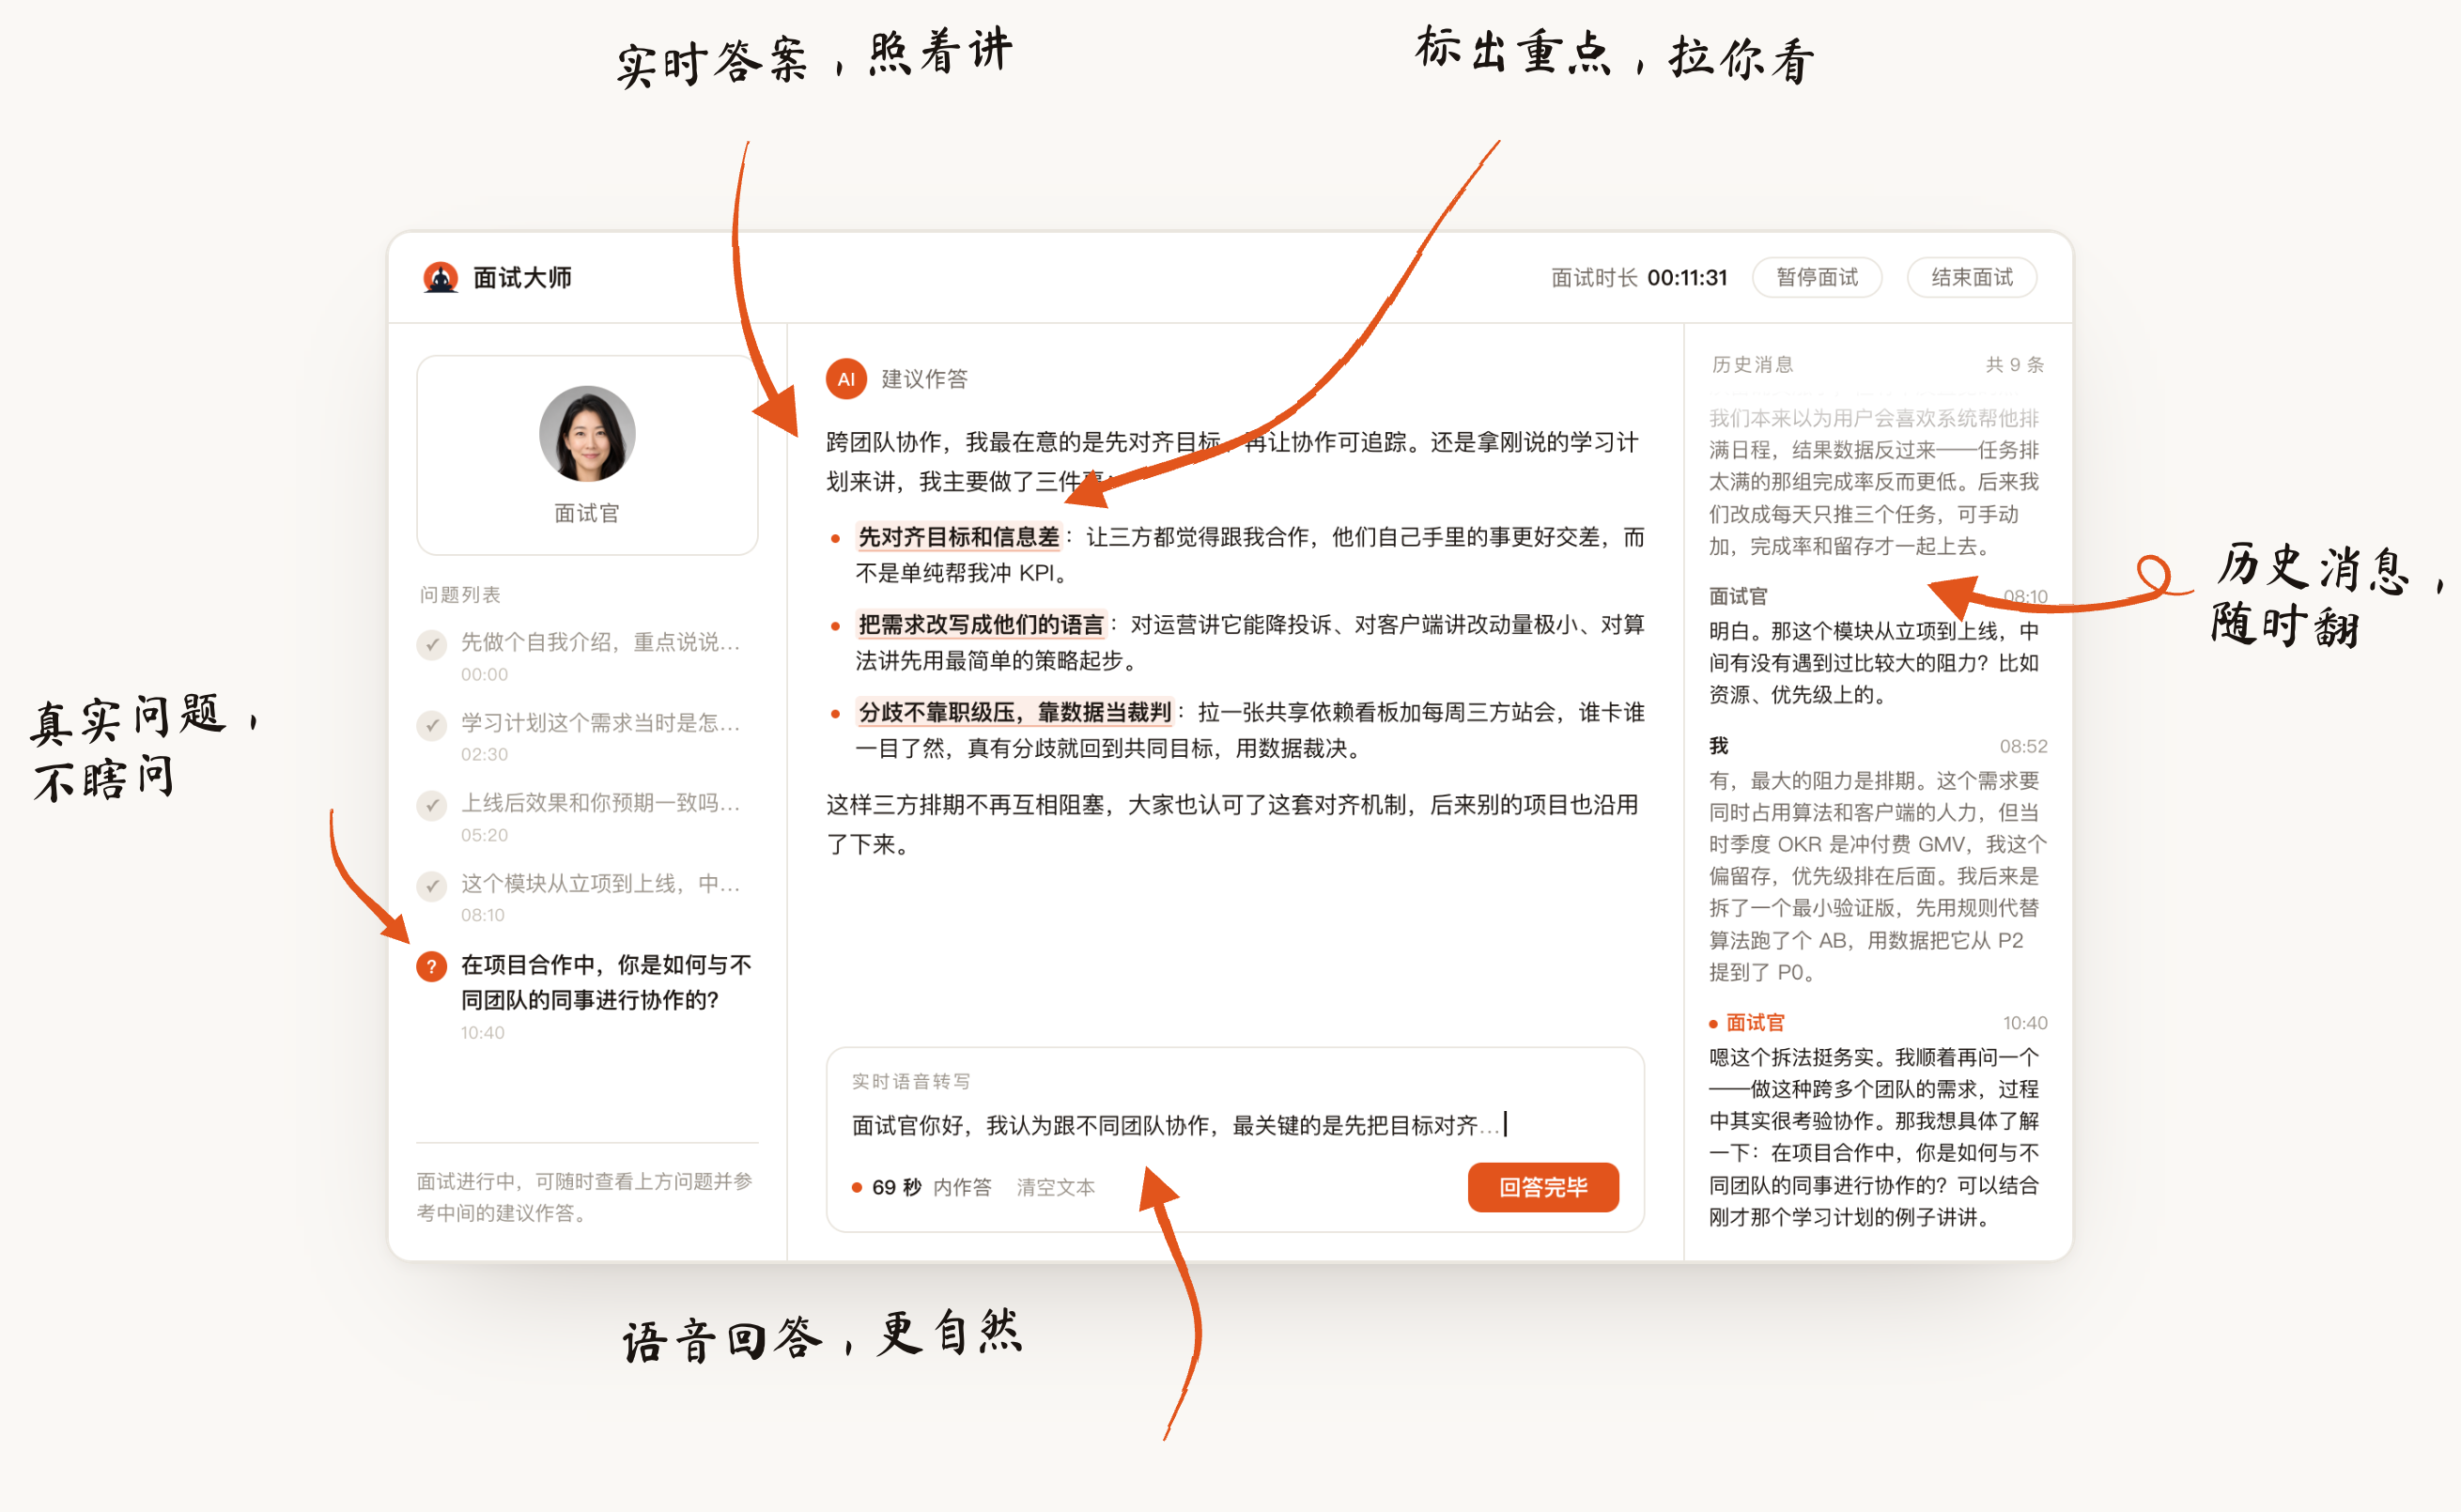This screenshot has height=1512, width=2461.
Task: Click timestamp 10:40 under current question
Action: coord(482,1032)
